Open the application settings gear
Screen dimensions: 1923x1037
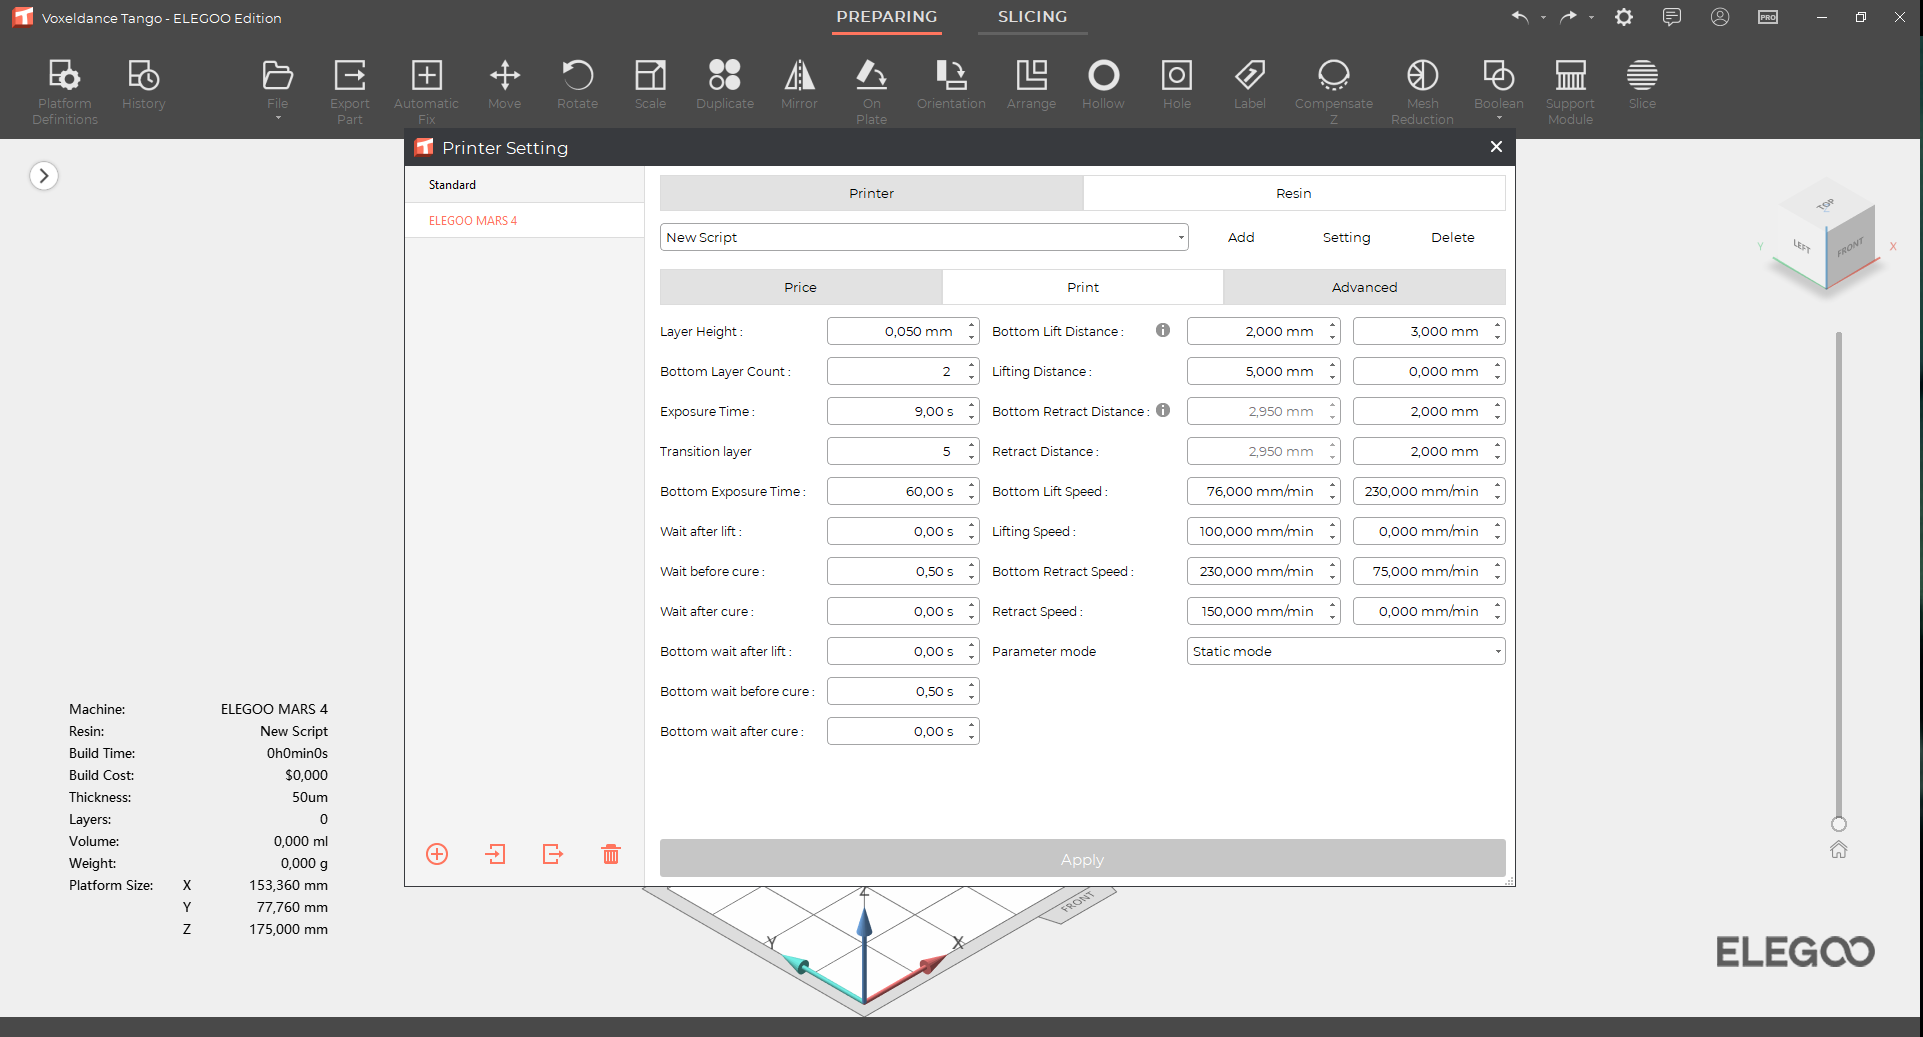pyautogui.click(x=1624, y=17)
